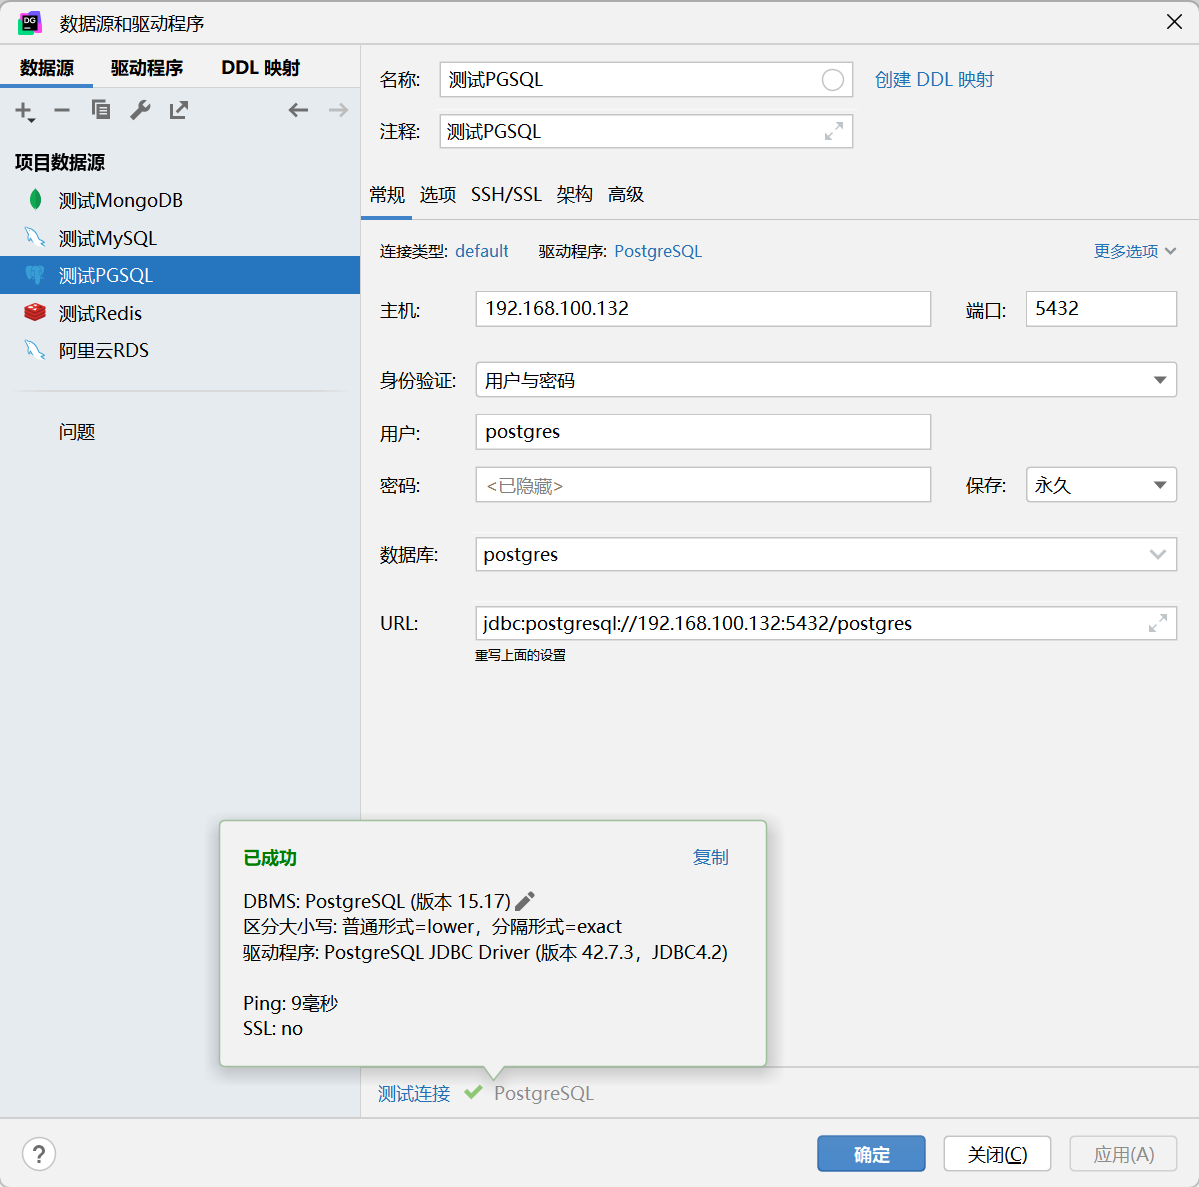Click the 密码 input field
Image resolution: width=1199 pixels, height=1187 pixels.
703,485
